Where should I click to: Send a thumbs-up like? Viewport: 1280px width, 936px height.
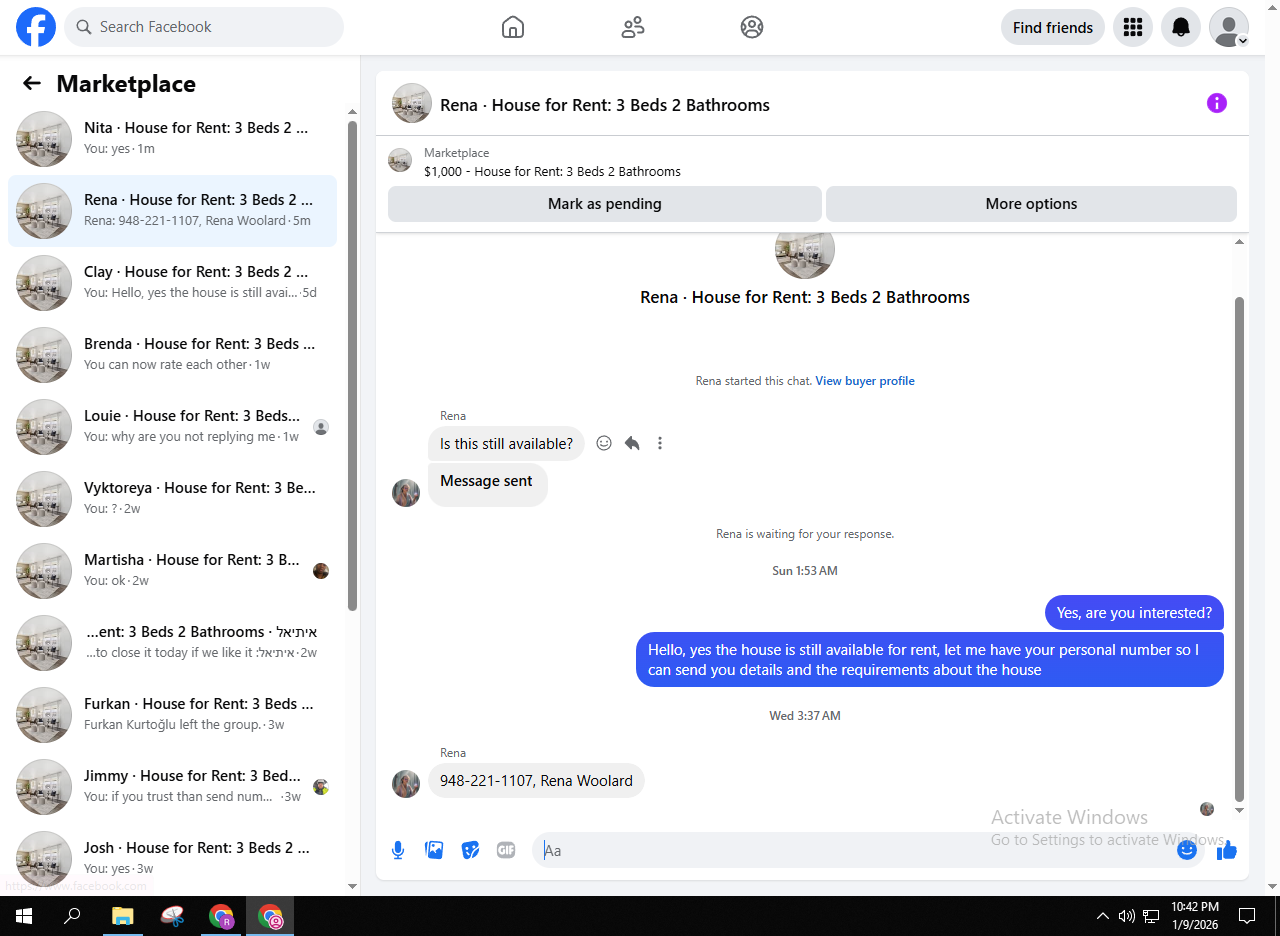(1227, 850)
